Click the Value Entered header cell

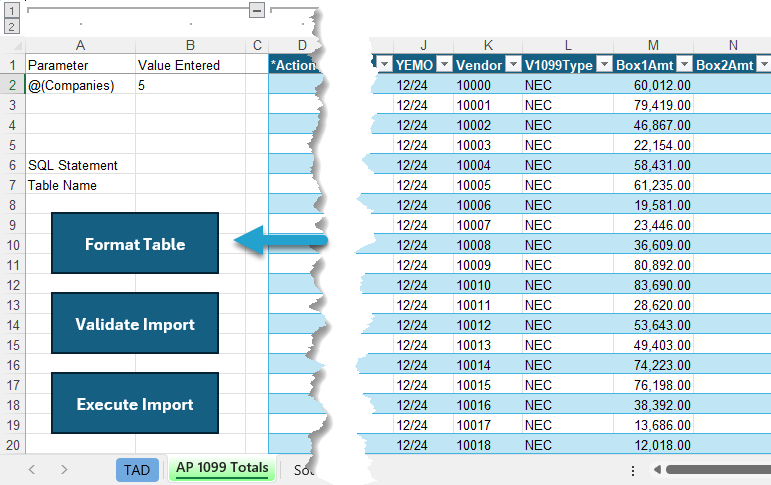[x=190, y=65]
